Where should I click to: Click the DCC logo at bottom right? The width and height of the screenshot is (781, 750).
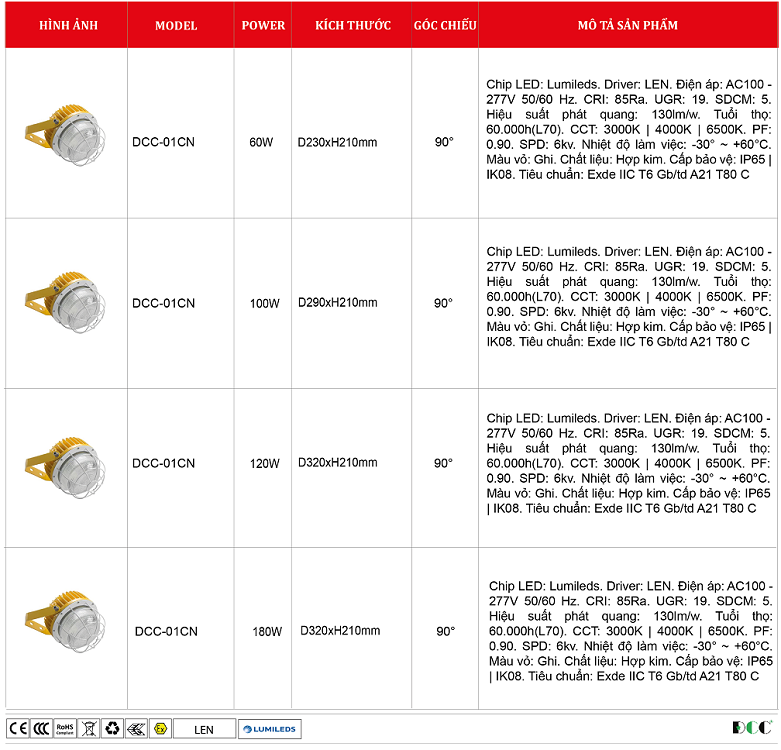tap(750, 728)
